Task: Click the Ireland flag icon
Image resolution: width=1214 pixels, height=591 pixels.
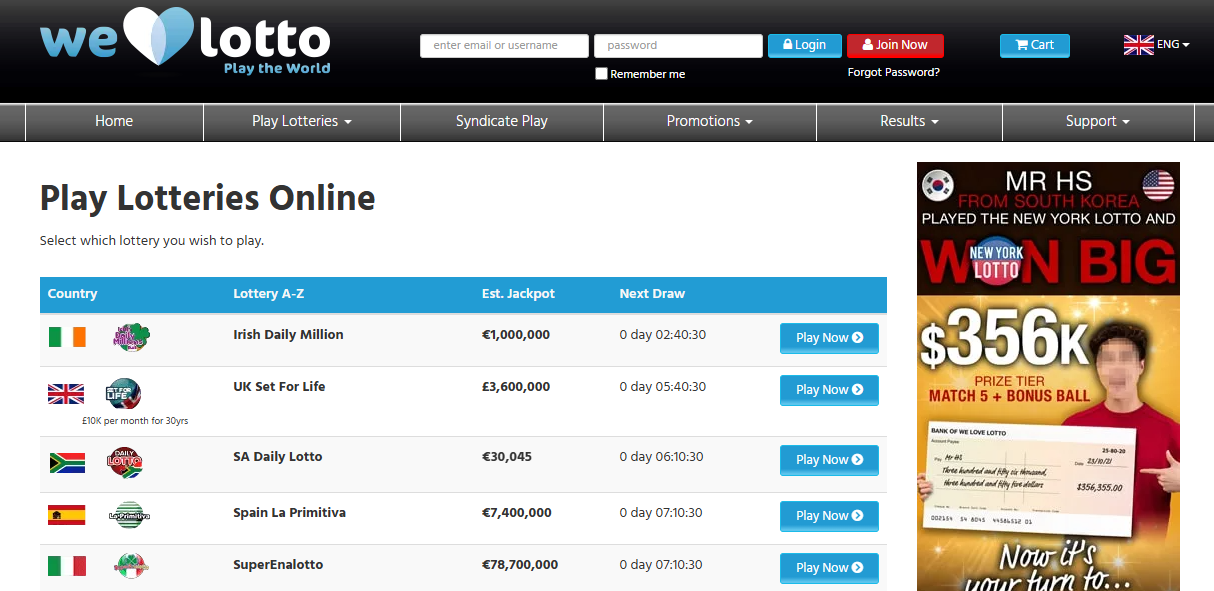Action: 67,337
